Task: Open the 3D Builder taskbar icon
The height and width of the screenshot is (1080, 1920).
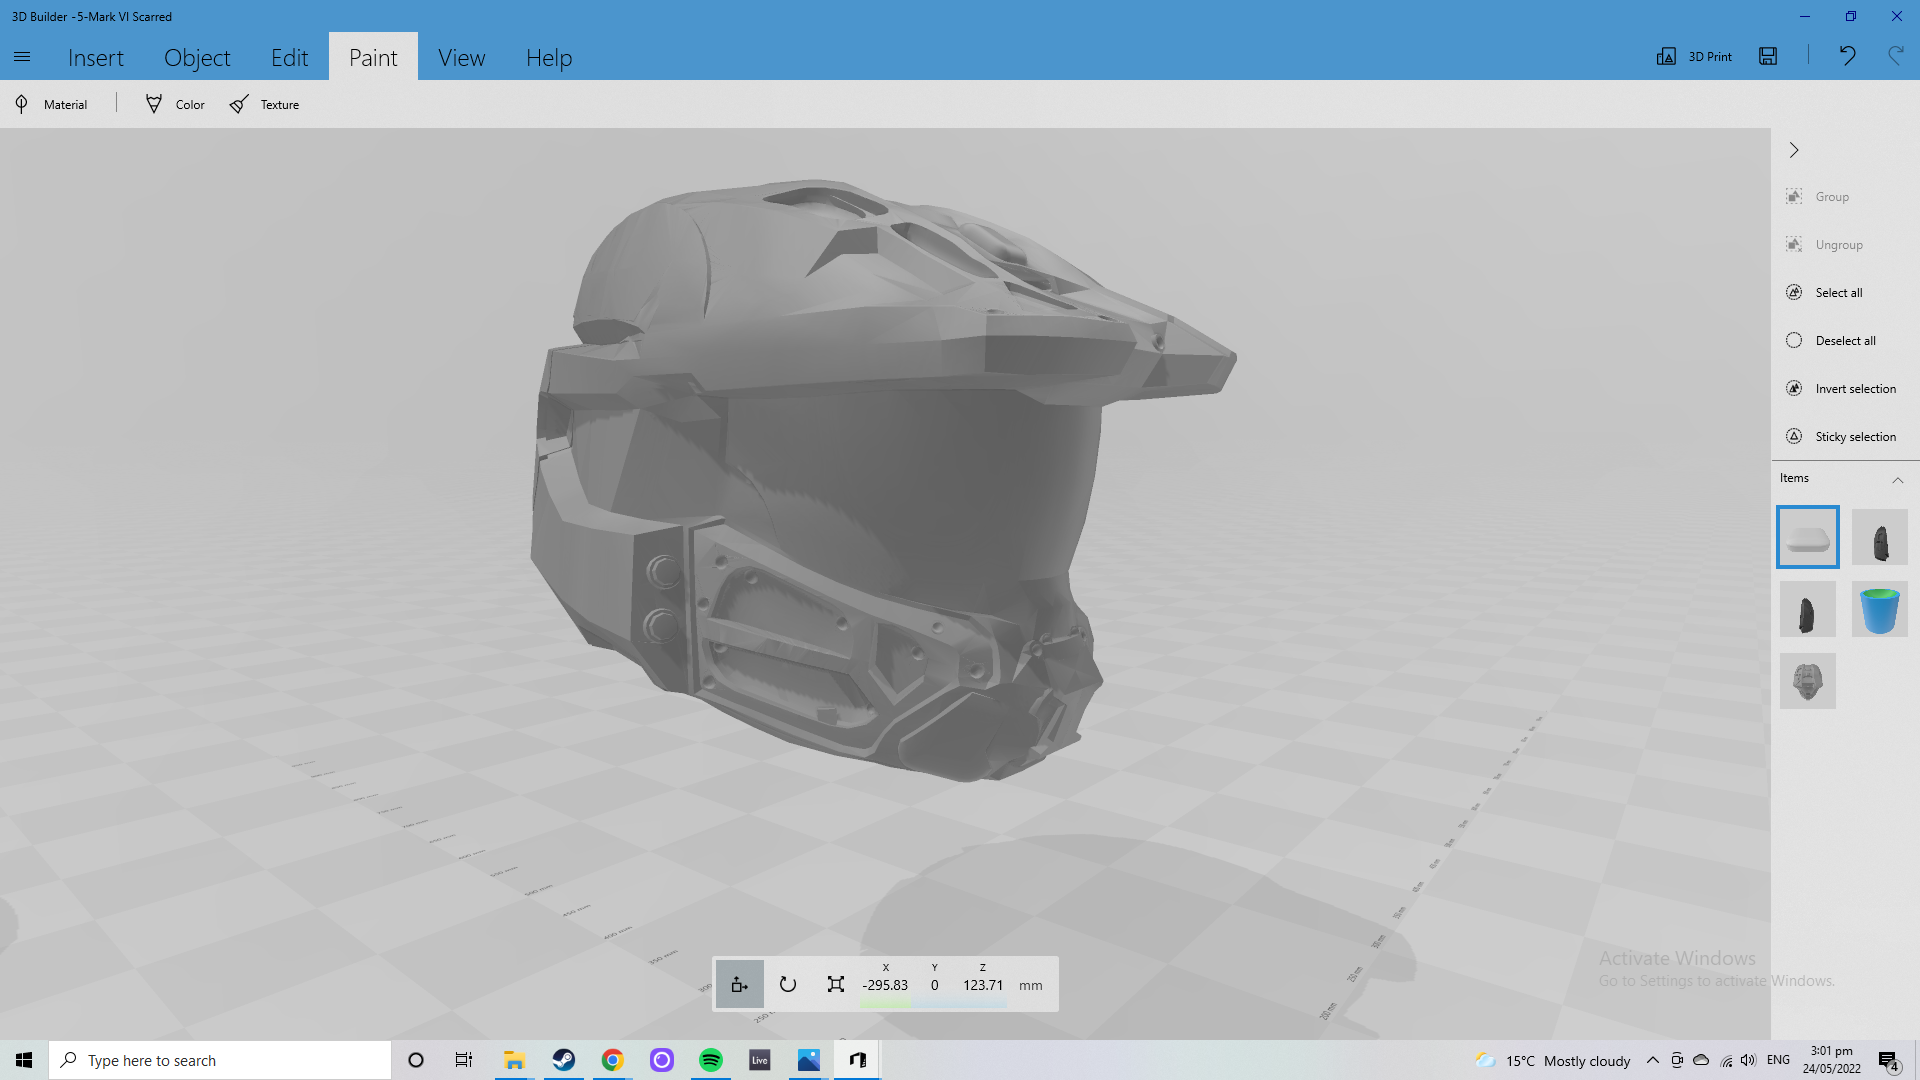Action: tap(857, 1060)
